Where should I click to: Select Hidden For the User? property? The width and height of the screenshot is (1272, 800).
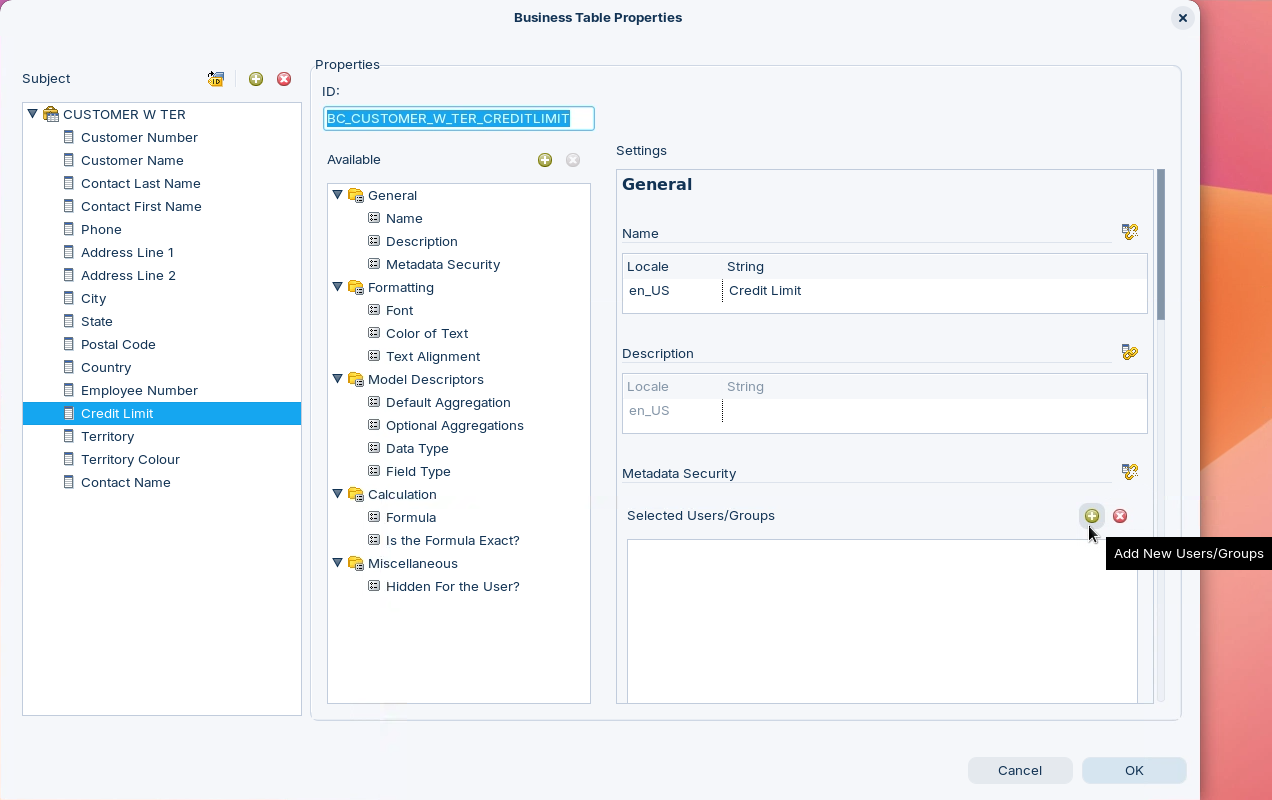coord(452,586)
